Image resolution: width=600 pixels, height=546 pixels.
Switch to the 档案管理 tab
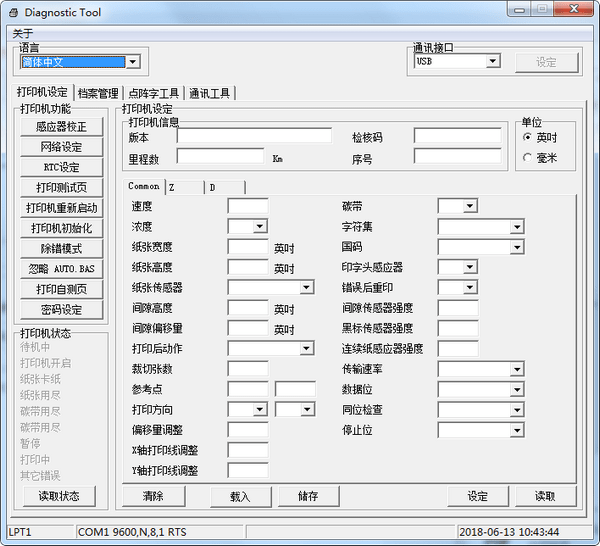tap(98, 94)
